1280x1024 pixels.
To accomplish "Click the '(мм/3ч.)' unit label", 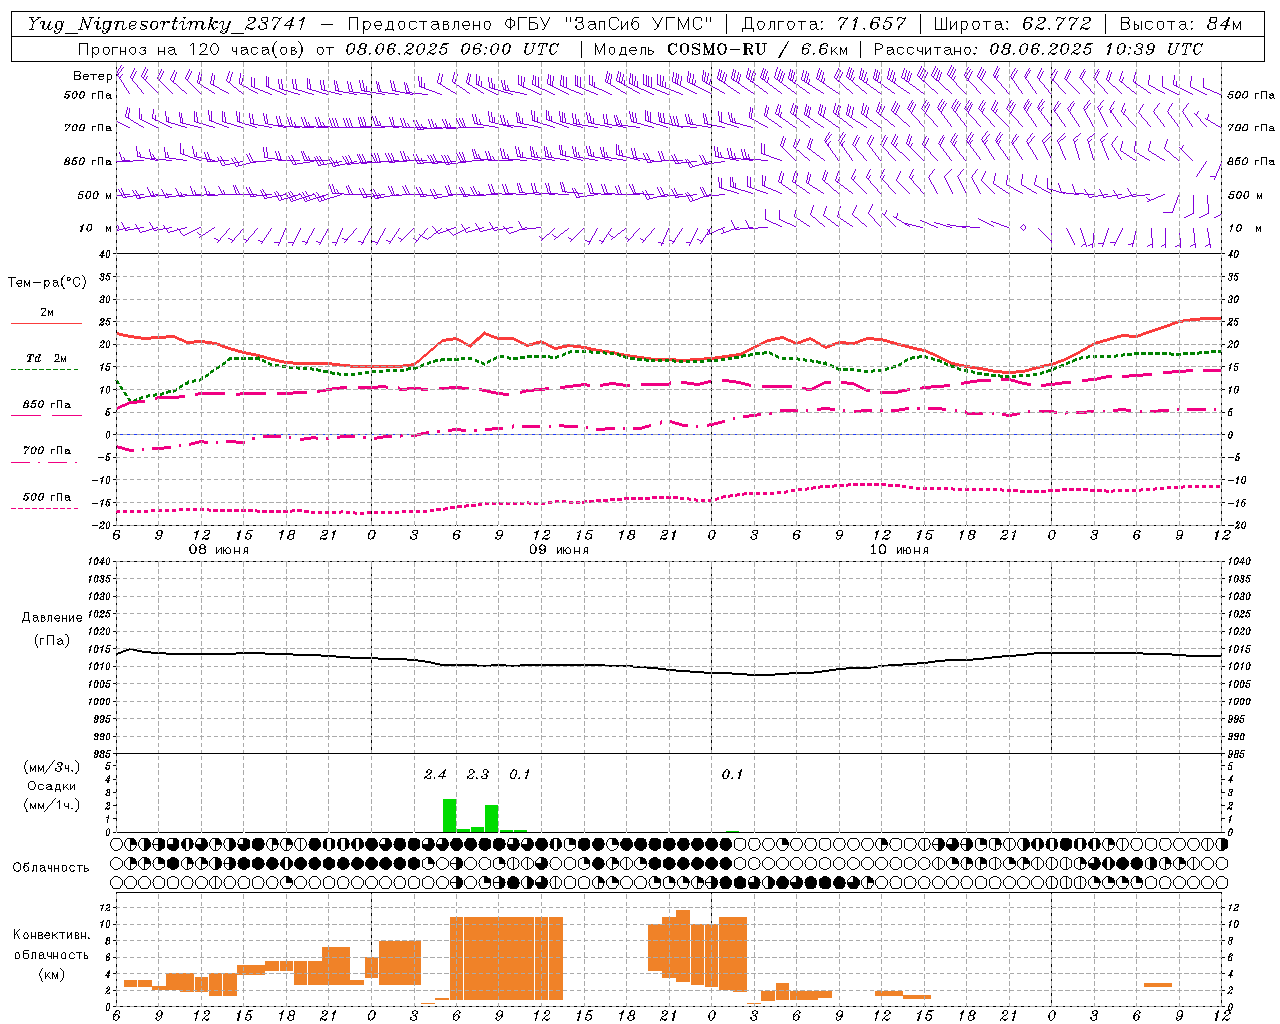I will 51,767.
